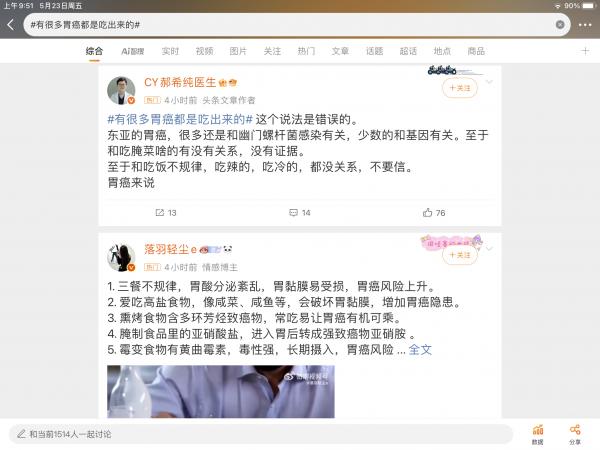Follow CY郝希纯医生 with +关注 button
The image size is (600, 450).
460,88
